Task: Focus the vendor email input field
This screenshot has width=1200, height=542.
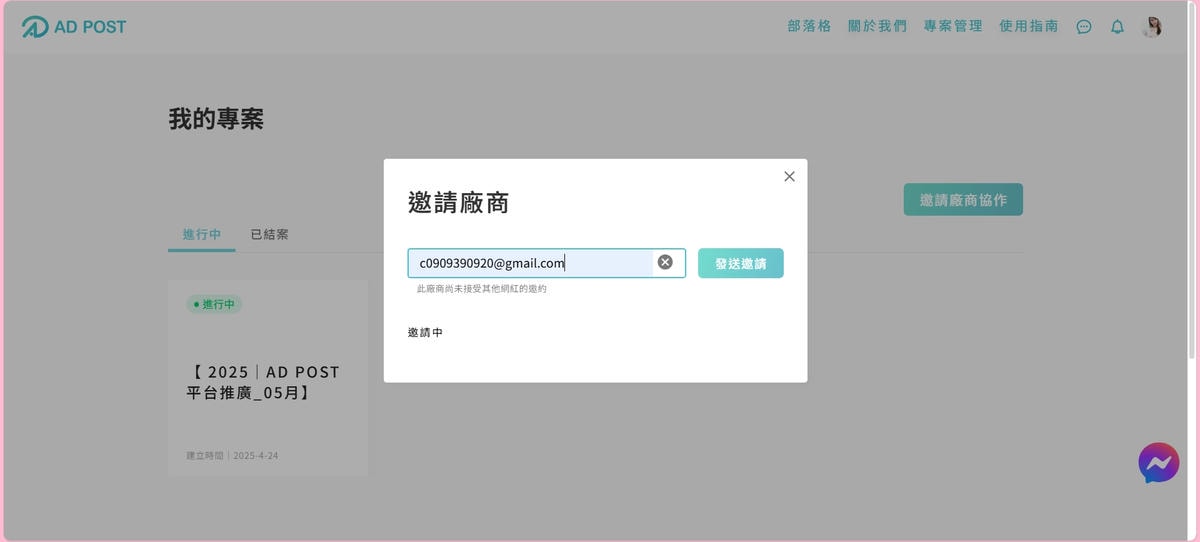Action: [x=530, y=263]
